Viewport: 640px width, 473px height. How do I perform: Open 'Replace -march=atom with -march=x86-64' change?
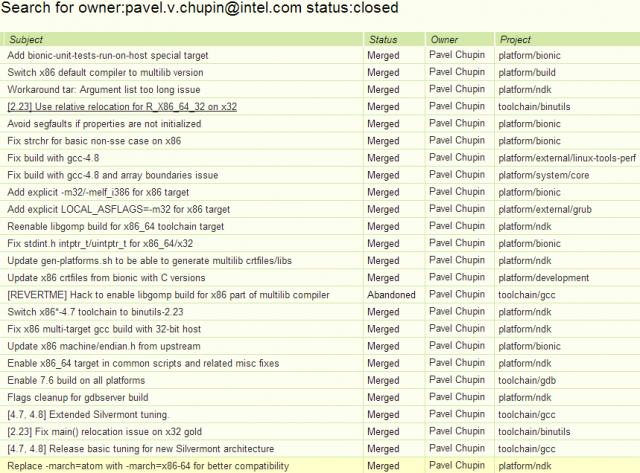pos(148,466)
